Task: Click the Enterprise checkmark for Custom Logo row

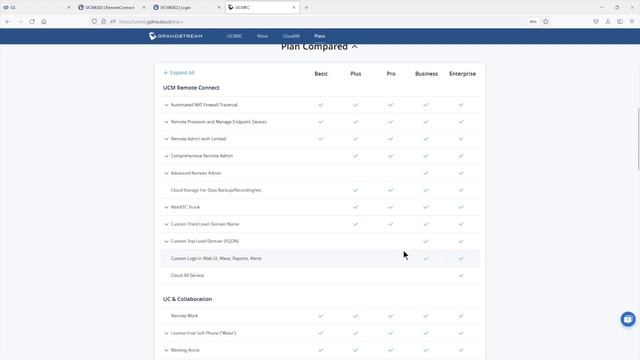Action: (461, 258)
